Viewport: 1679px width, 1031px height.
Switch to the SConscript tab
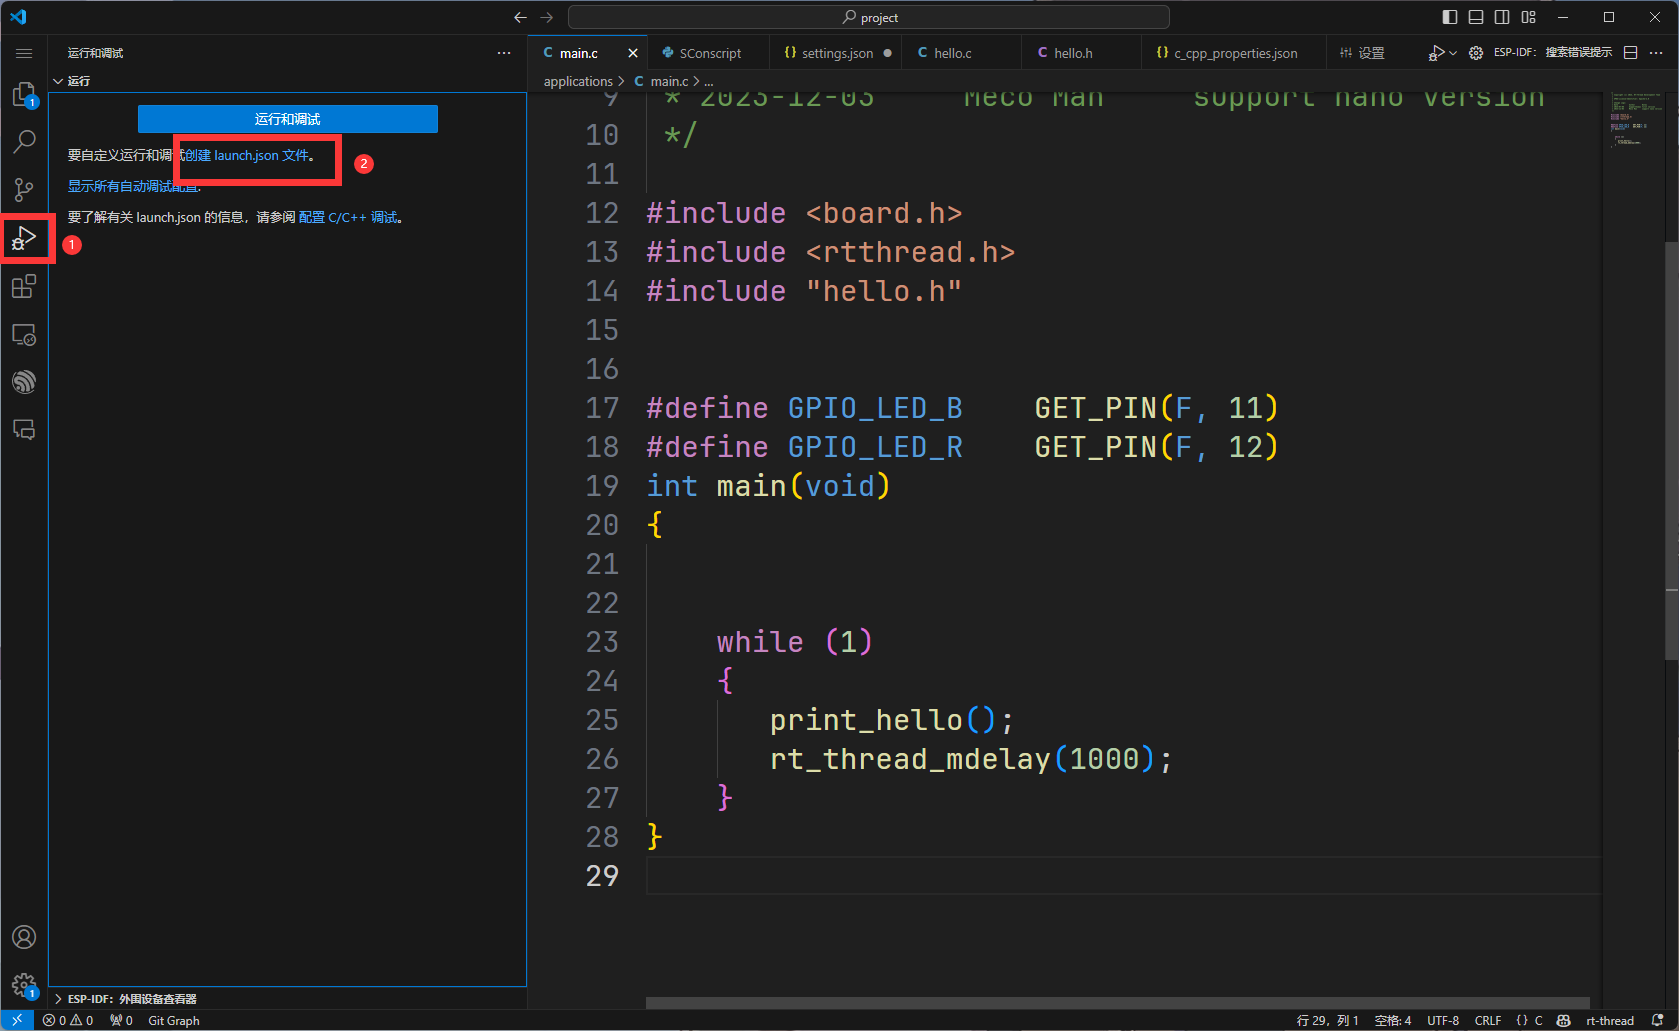point(710,53)
